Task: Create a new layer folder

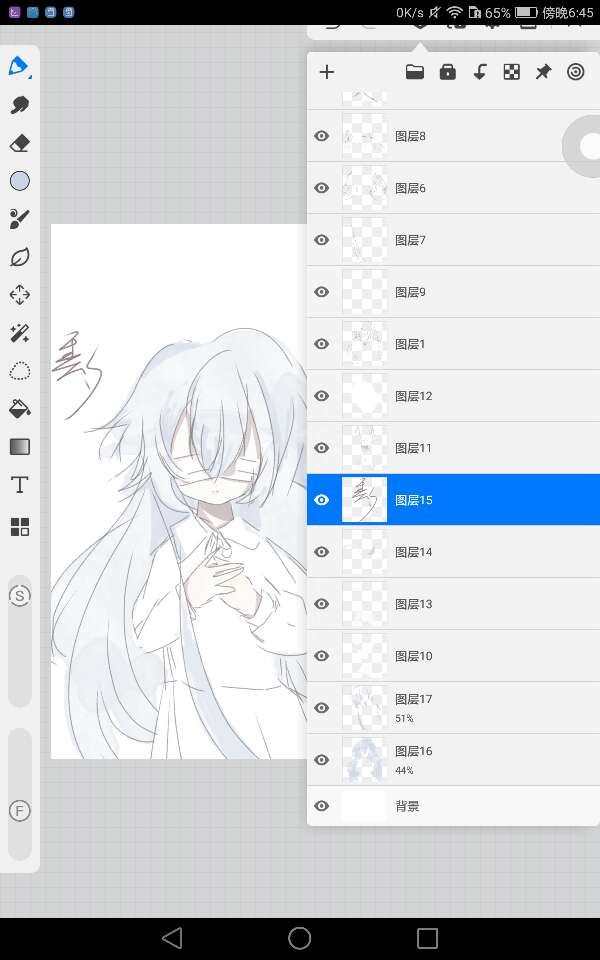Action: 415,72
